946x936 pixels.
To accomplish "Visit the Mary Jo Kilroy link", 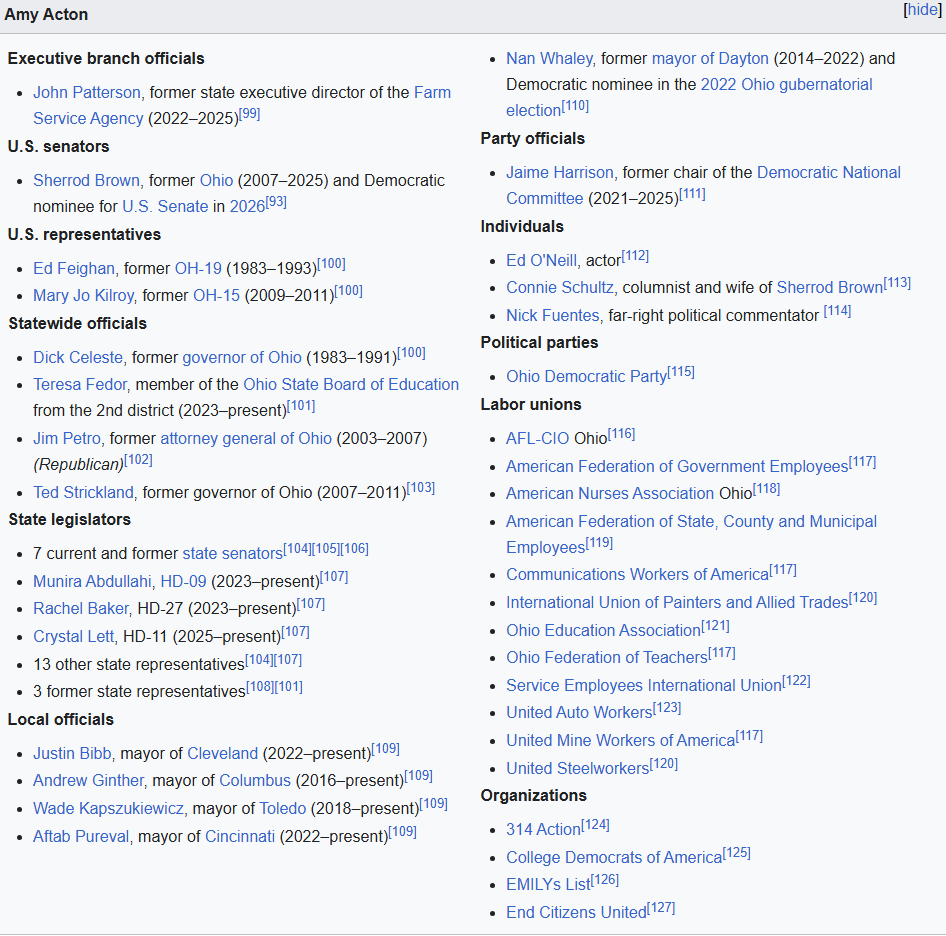I will pos(83,296).
